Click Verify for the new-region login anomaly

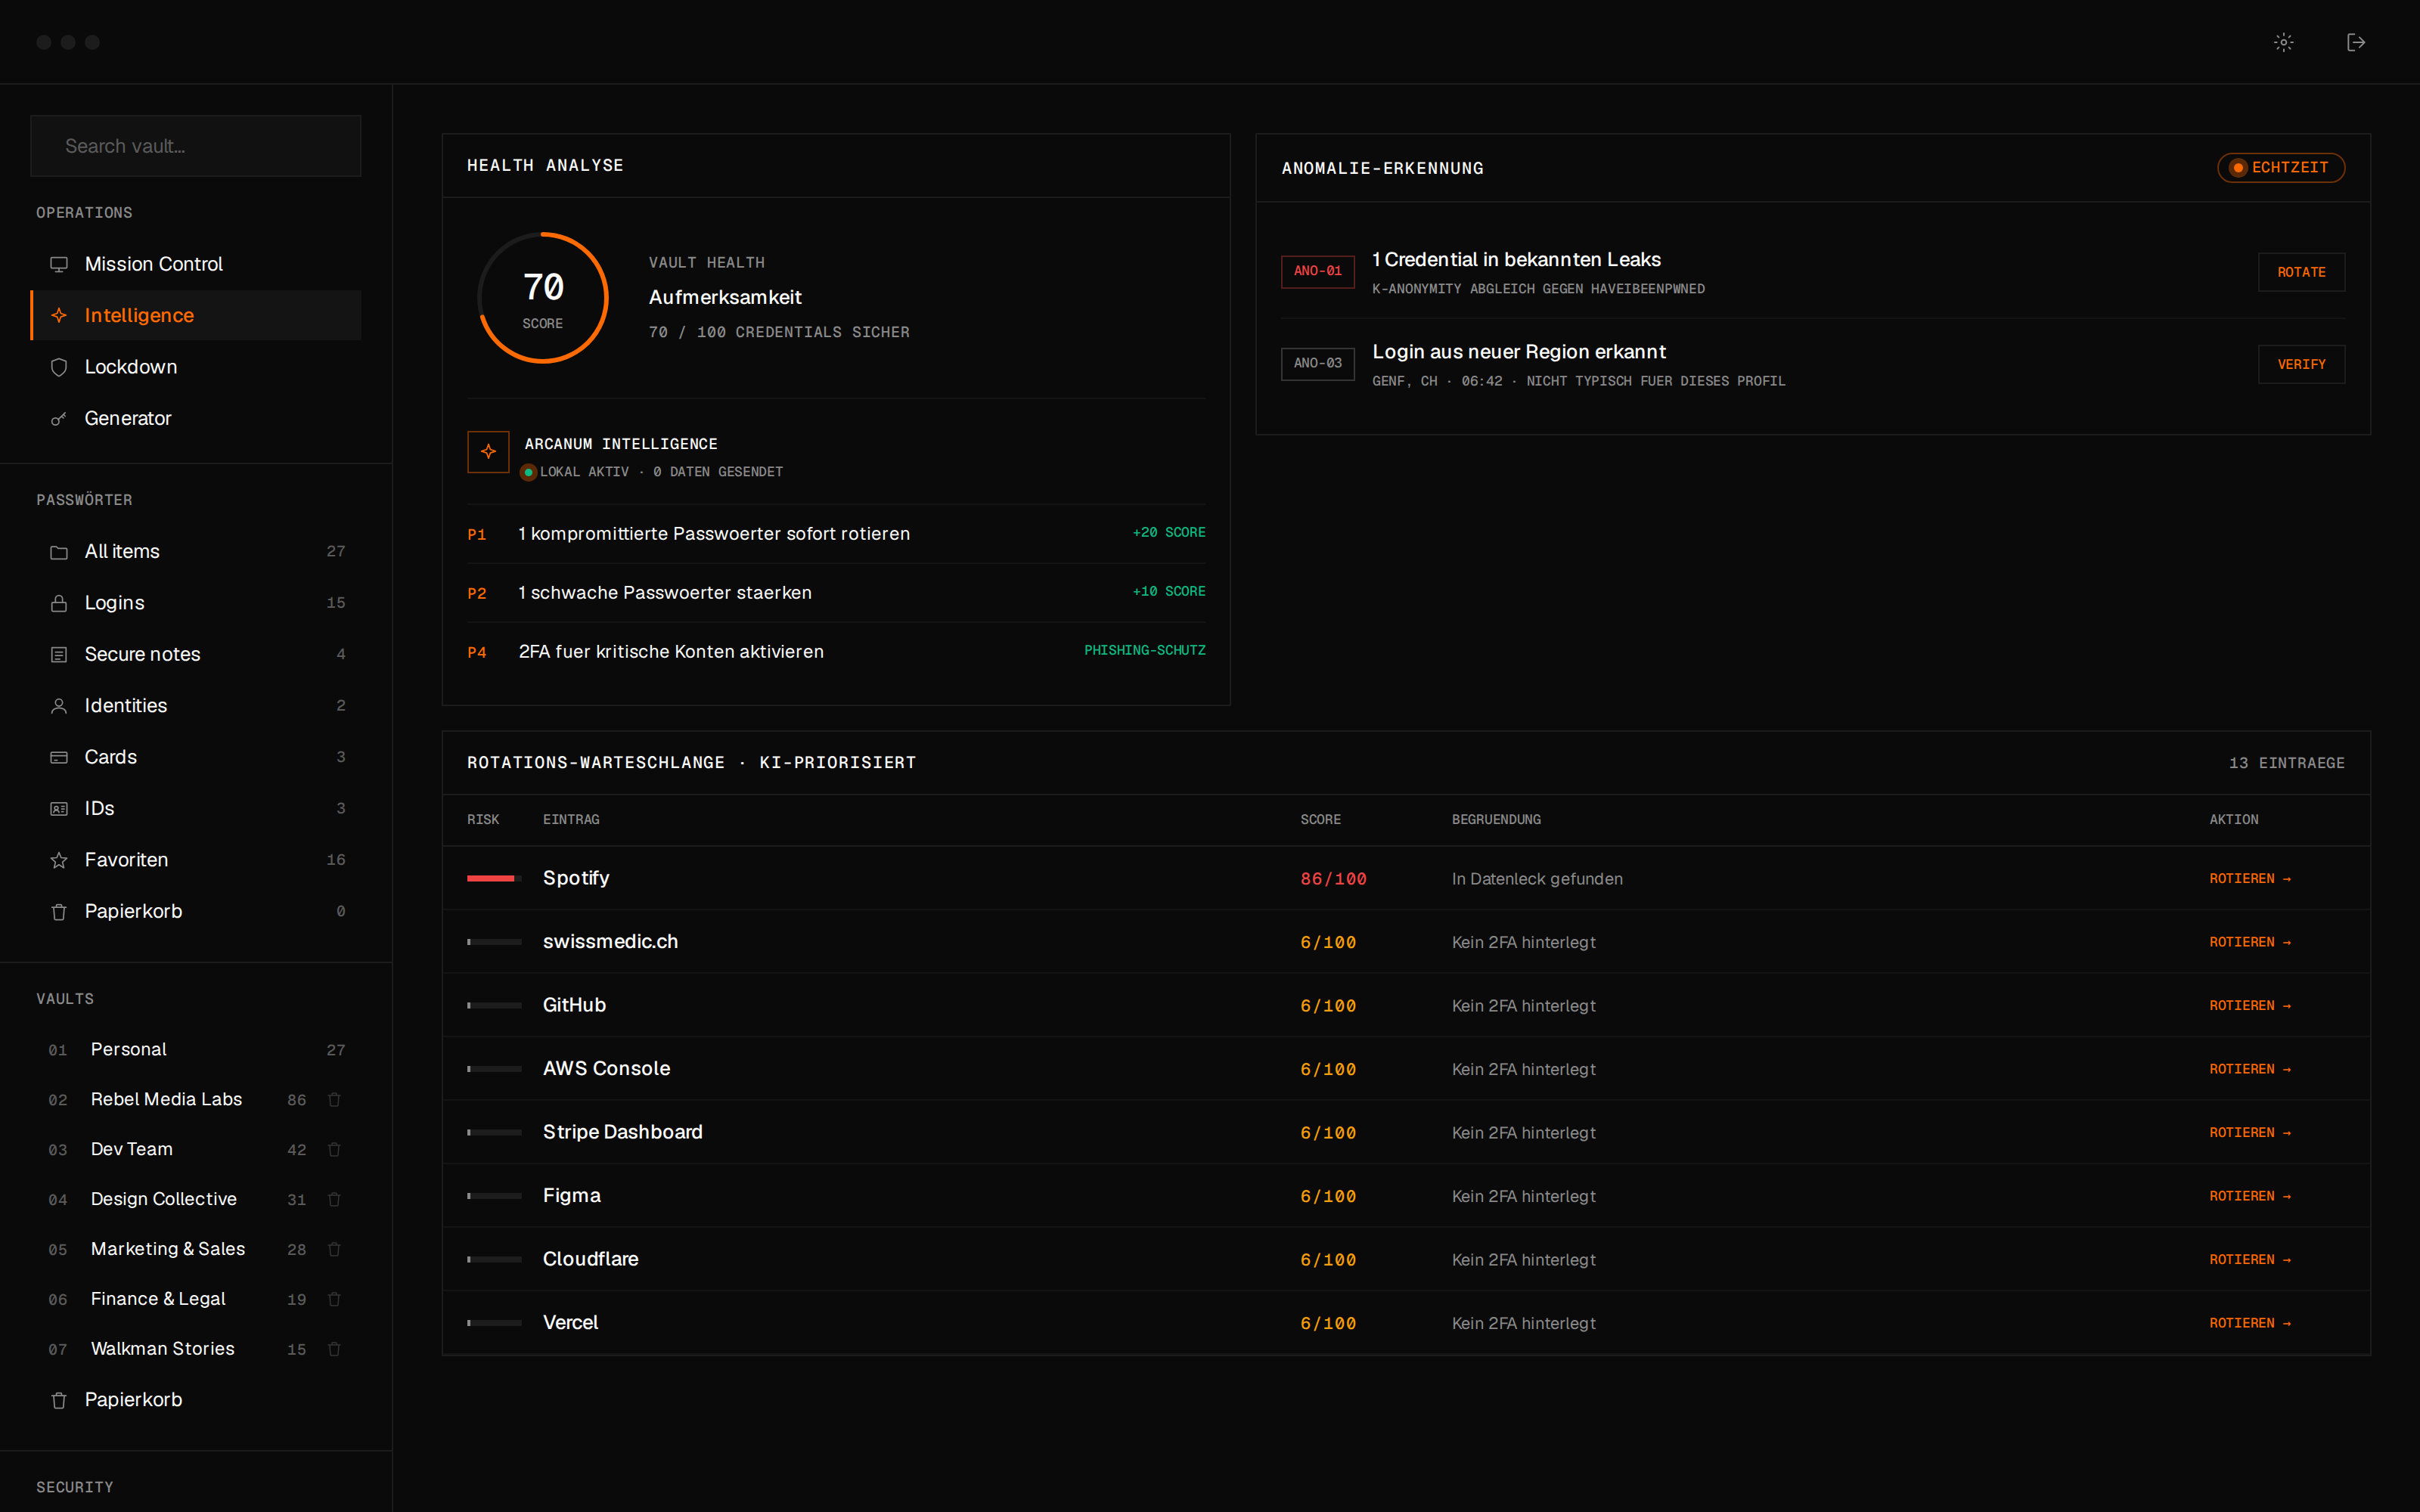[2301, 364]
